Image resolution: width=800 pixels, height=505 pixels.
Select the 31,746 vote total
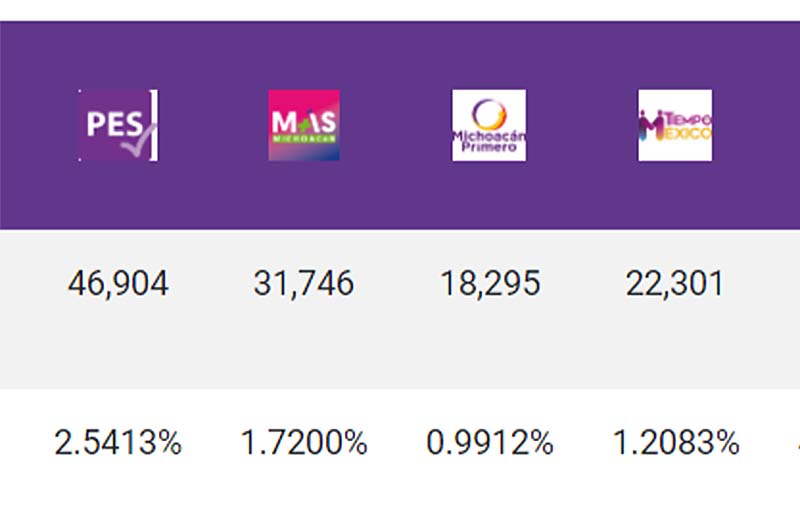click(304, 284)
